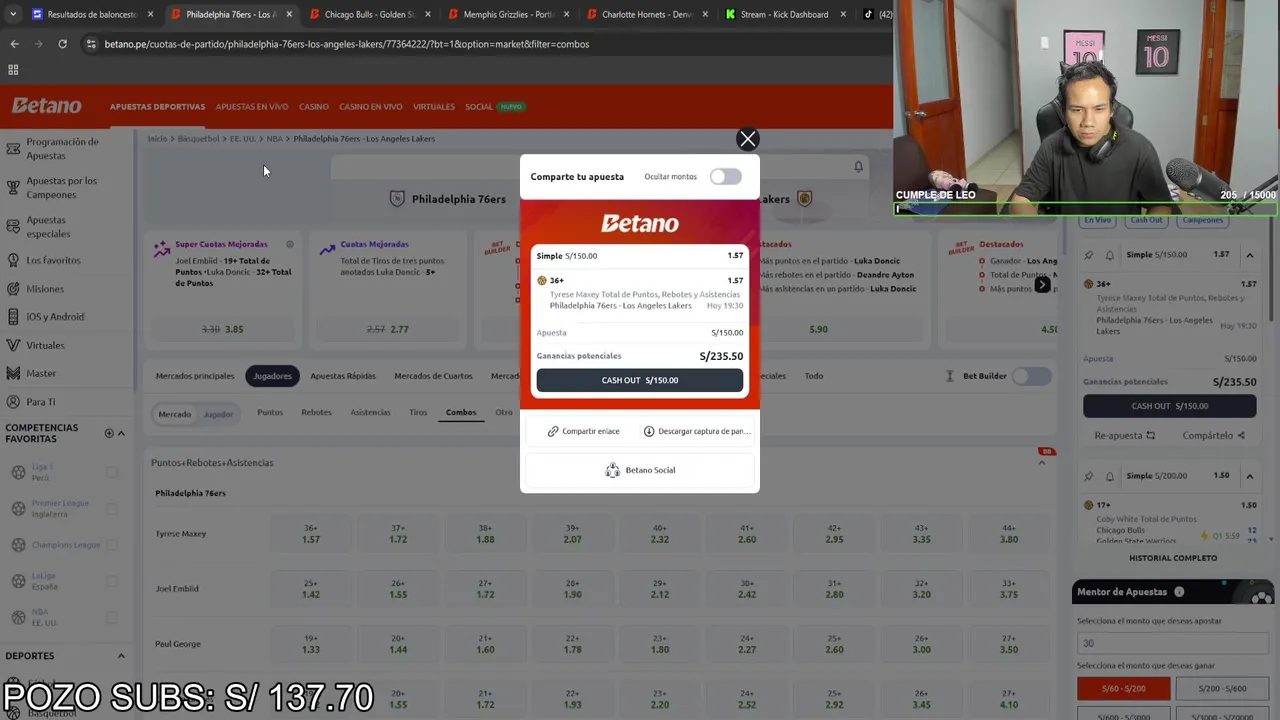Image resolution: width=1280 pixels, height=720 pixels.
Task: Select the Puntos filter
Action: [x=270, y=412]
